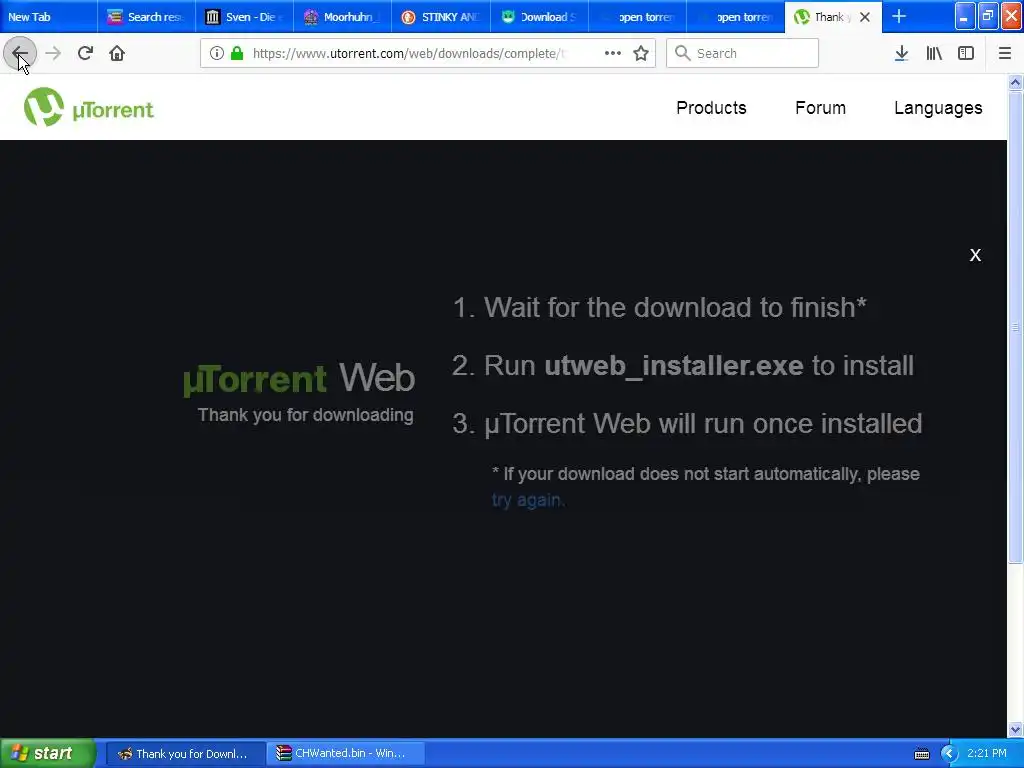Open the Firefox home page icon
The height and width of the screenshot is (768, 1024).
point(117,53)
